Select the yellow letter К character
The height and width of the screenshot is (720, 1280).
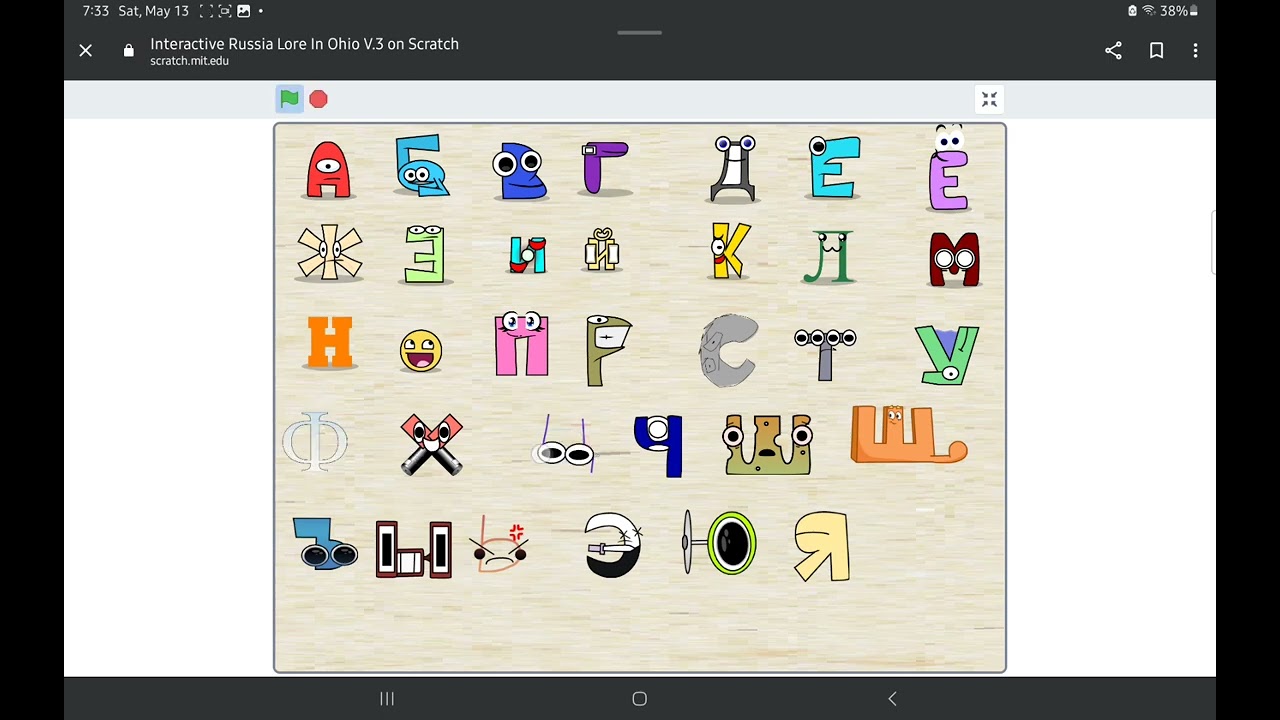[730, 250]
